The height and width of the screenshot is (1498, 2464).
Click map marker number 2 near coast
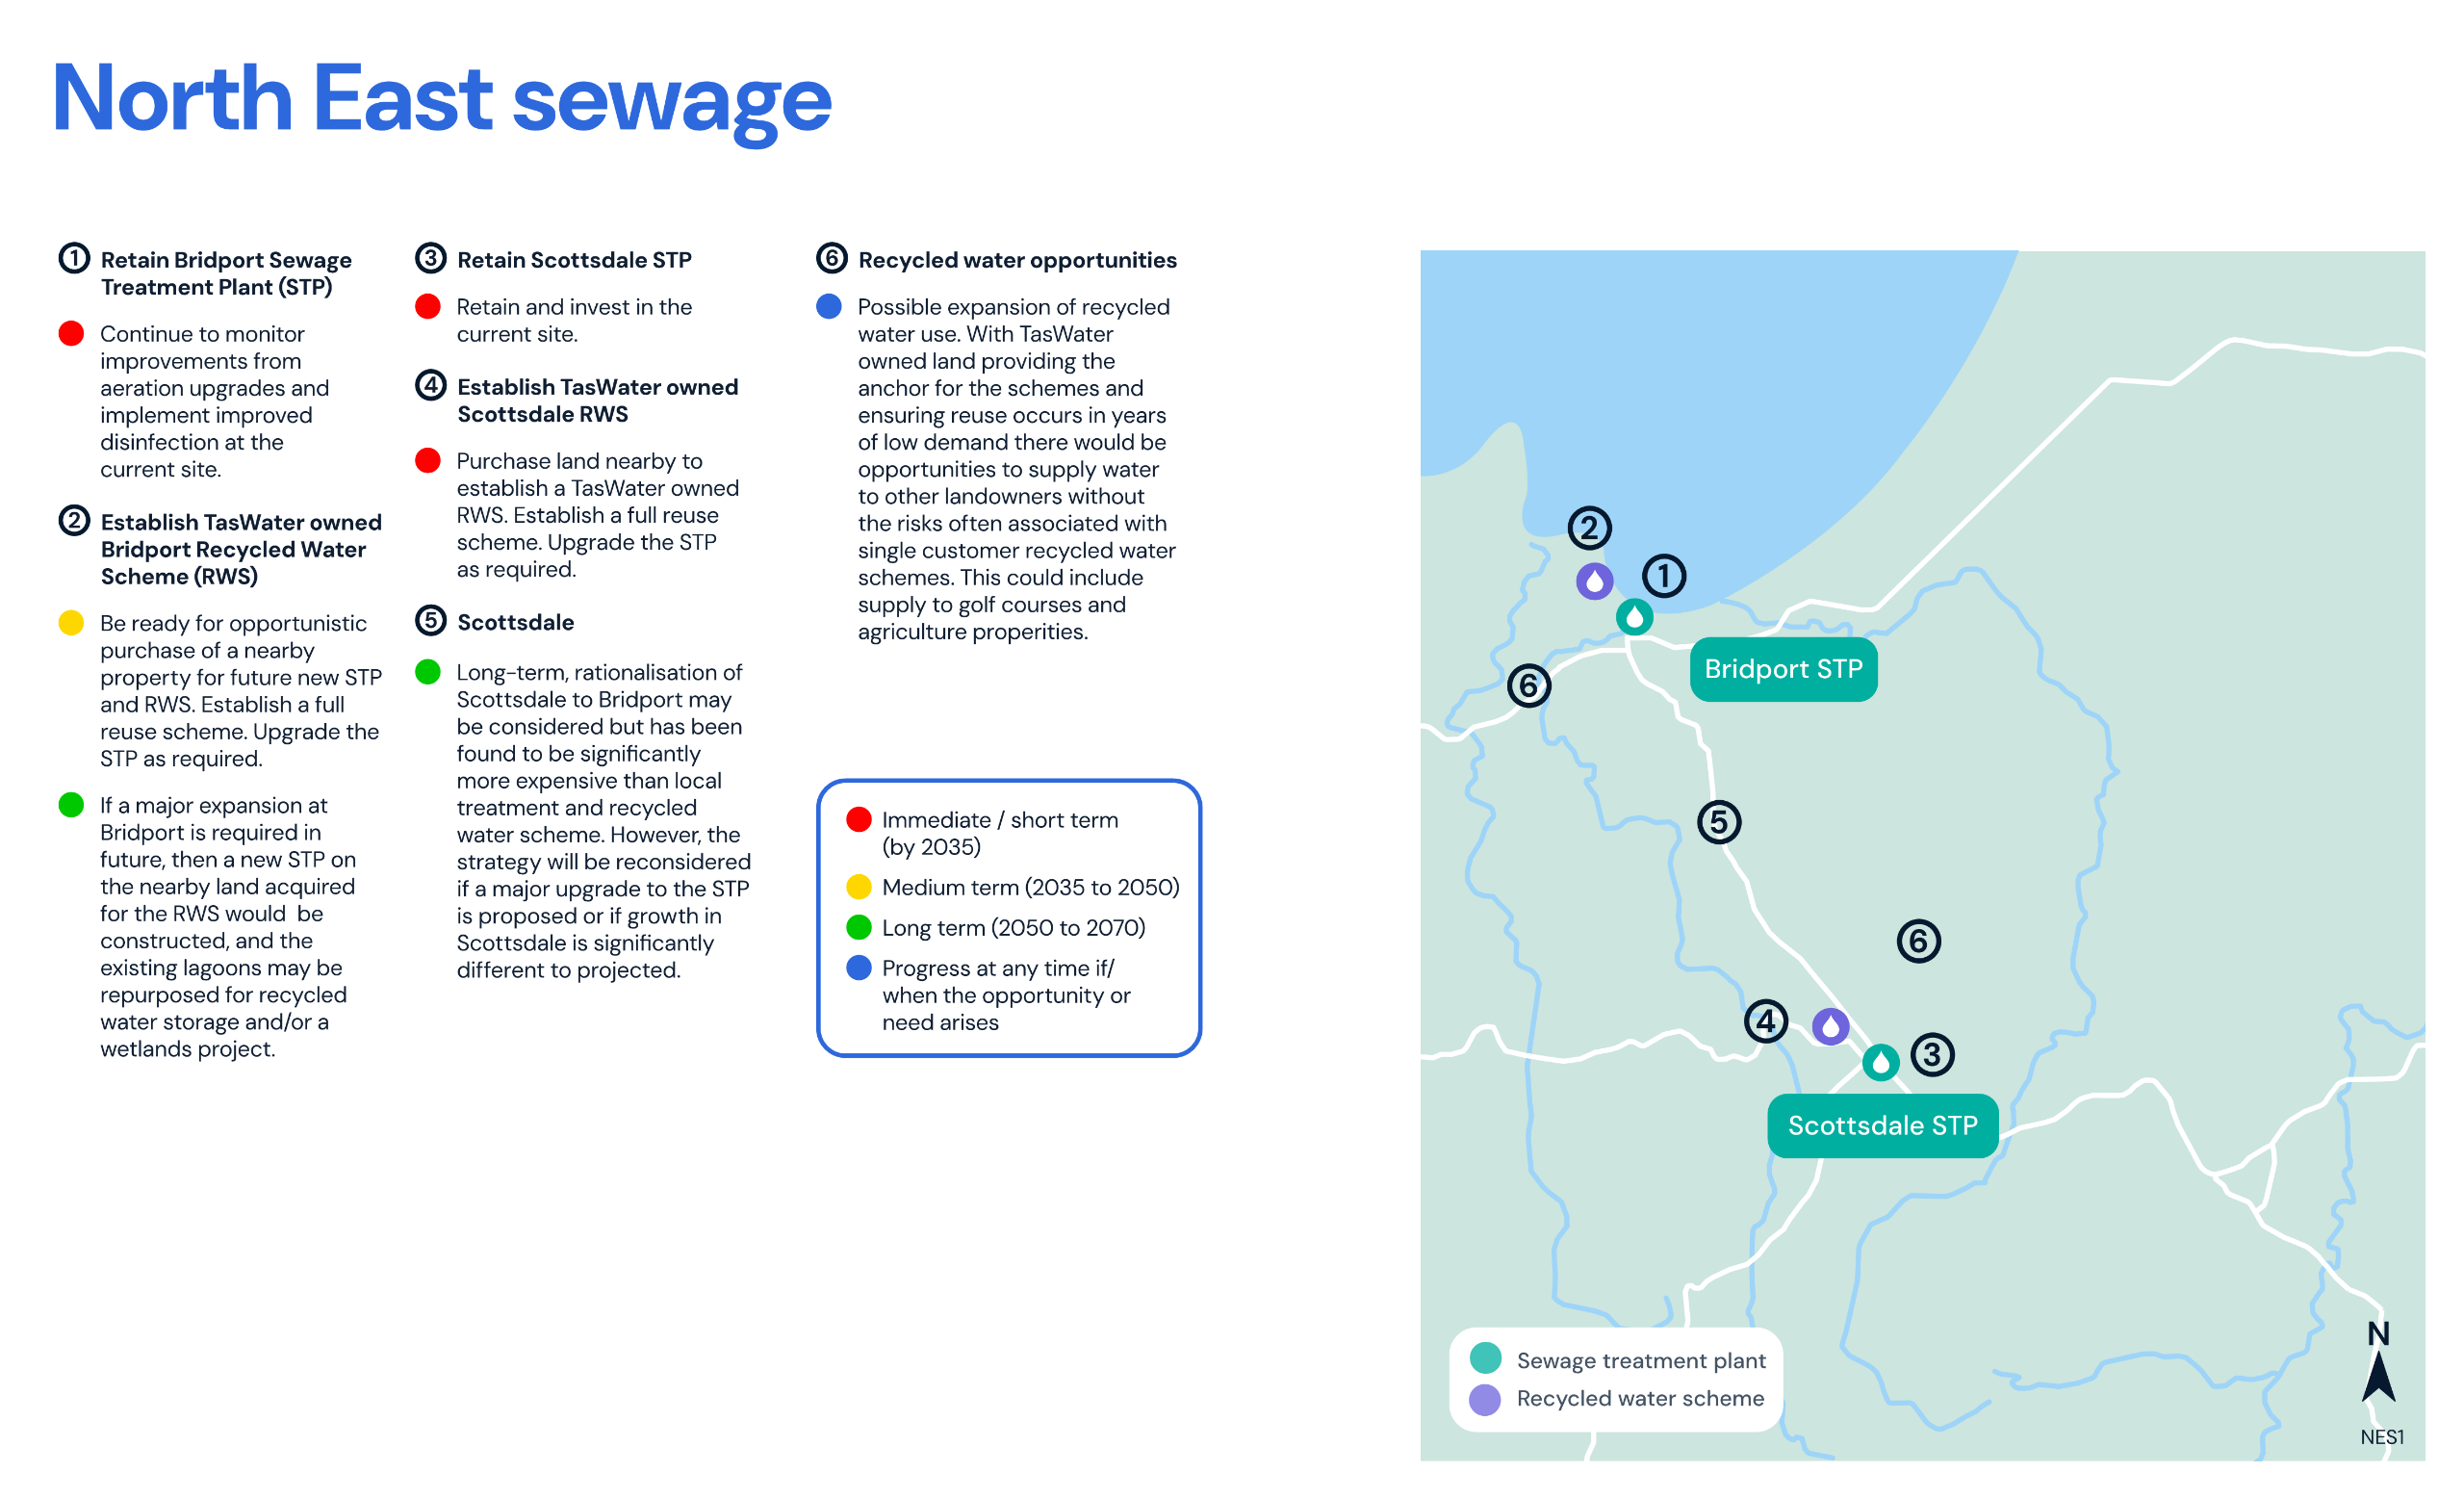tap(1589, 528)
